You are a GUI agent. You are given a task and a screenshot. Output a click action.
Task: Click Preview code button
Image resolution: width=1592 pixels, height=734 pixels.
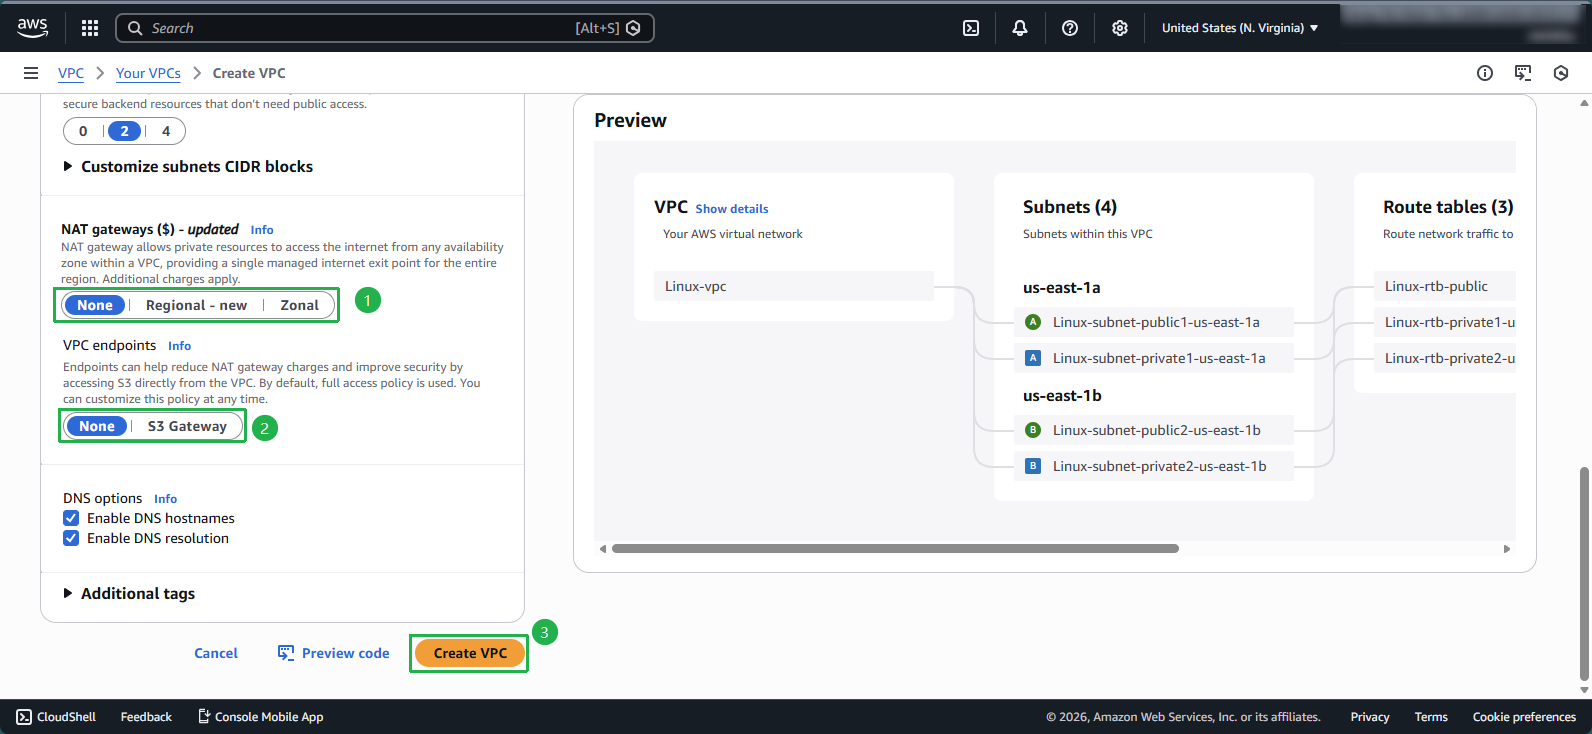(x=333, y=653)
